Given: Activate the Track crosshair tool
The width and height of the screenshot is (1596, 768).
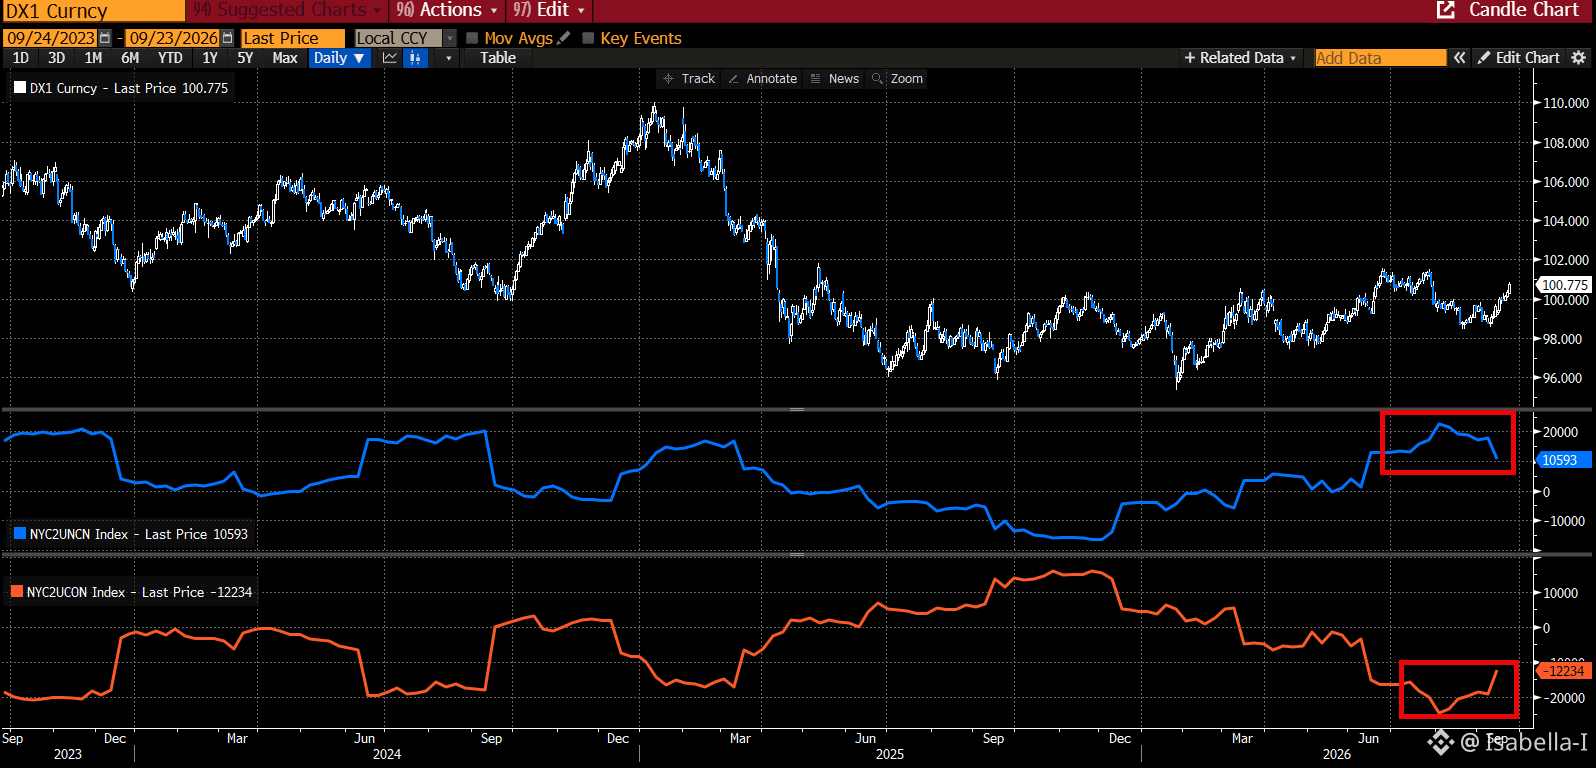Looking at the screenshot, I should [689, 79].
